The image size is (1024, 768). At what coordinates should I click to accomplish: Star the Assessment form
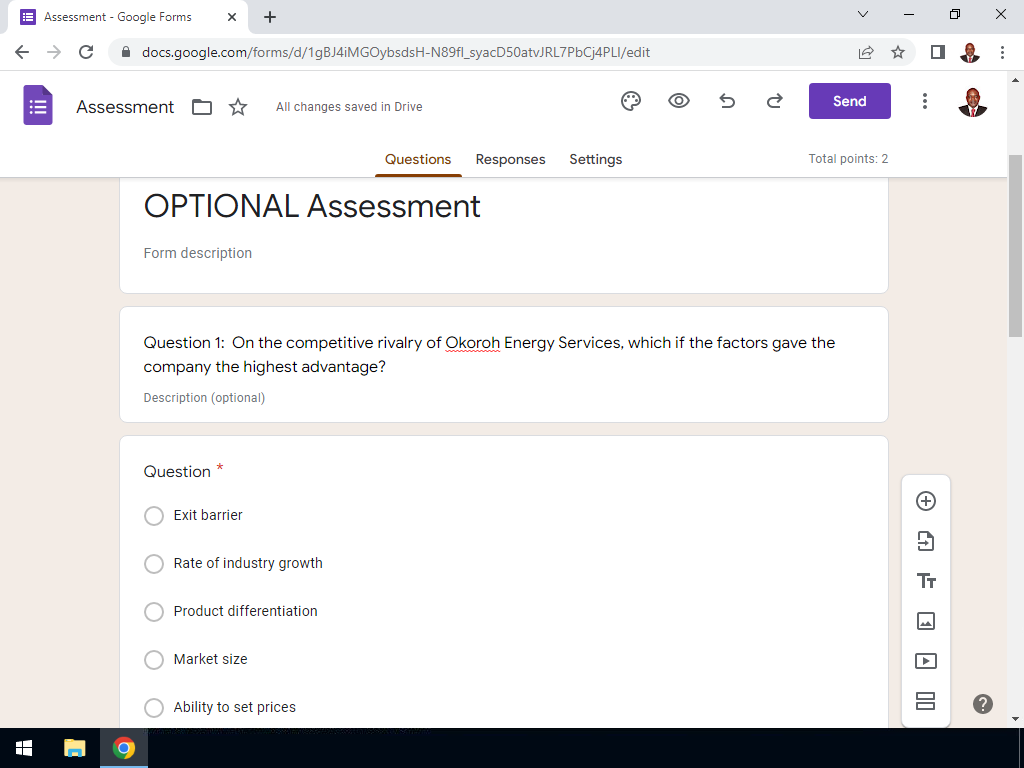click(x=238, y=107)
